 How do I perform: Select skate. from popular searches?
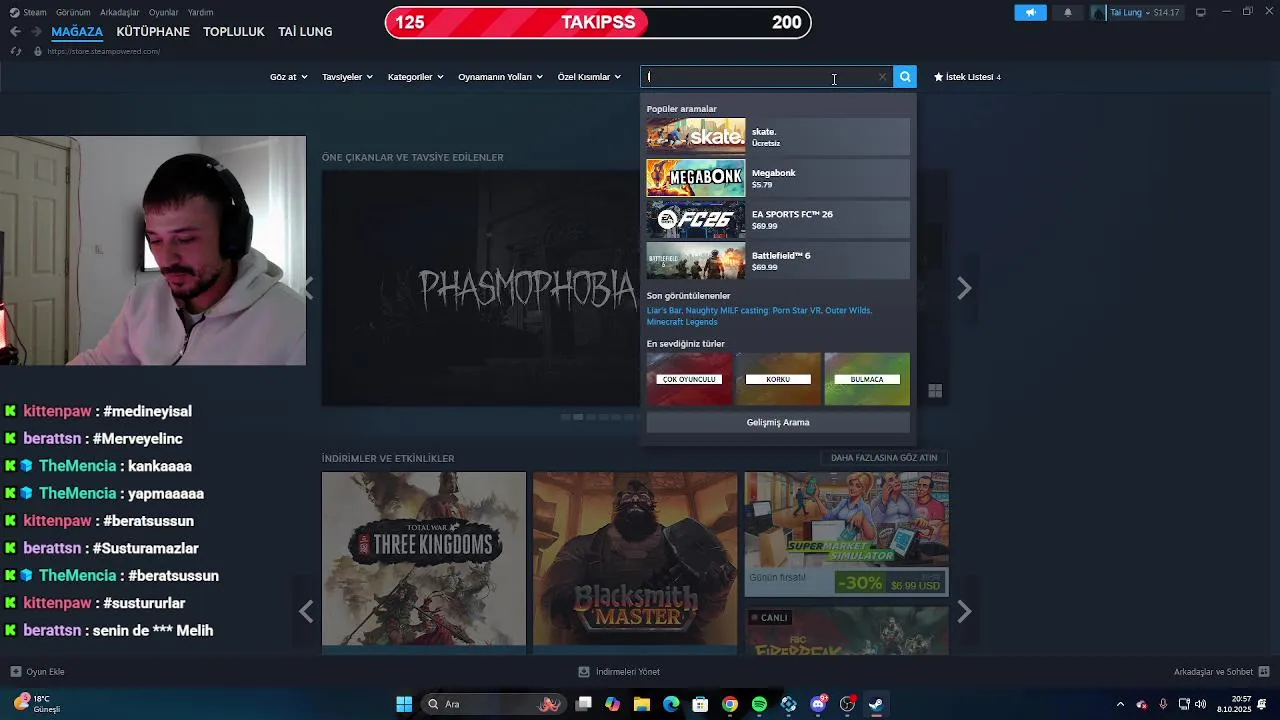(x=778, y=136)
